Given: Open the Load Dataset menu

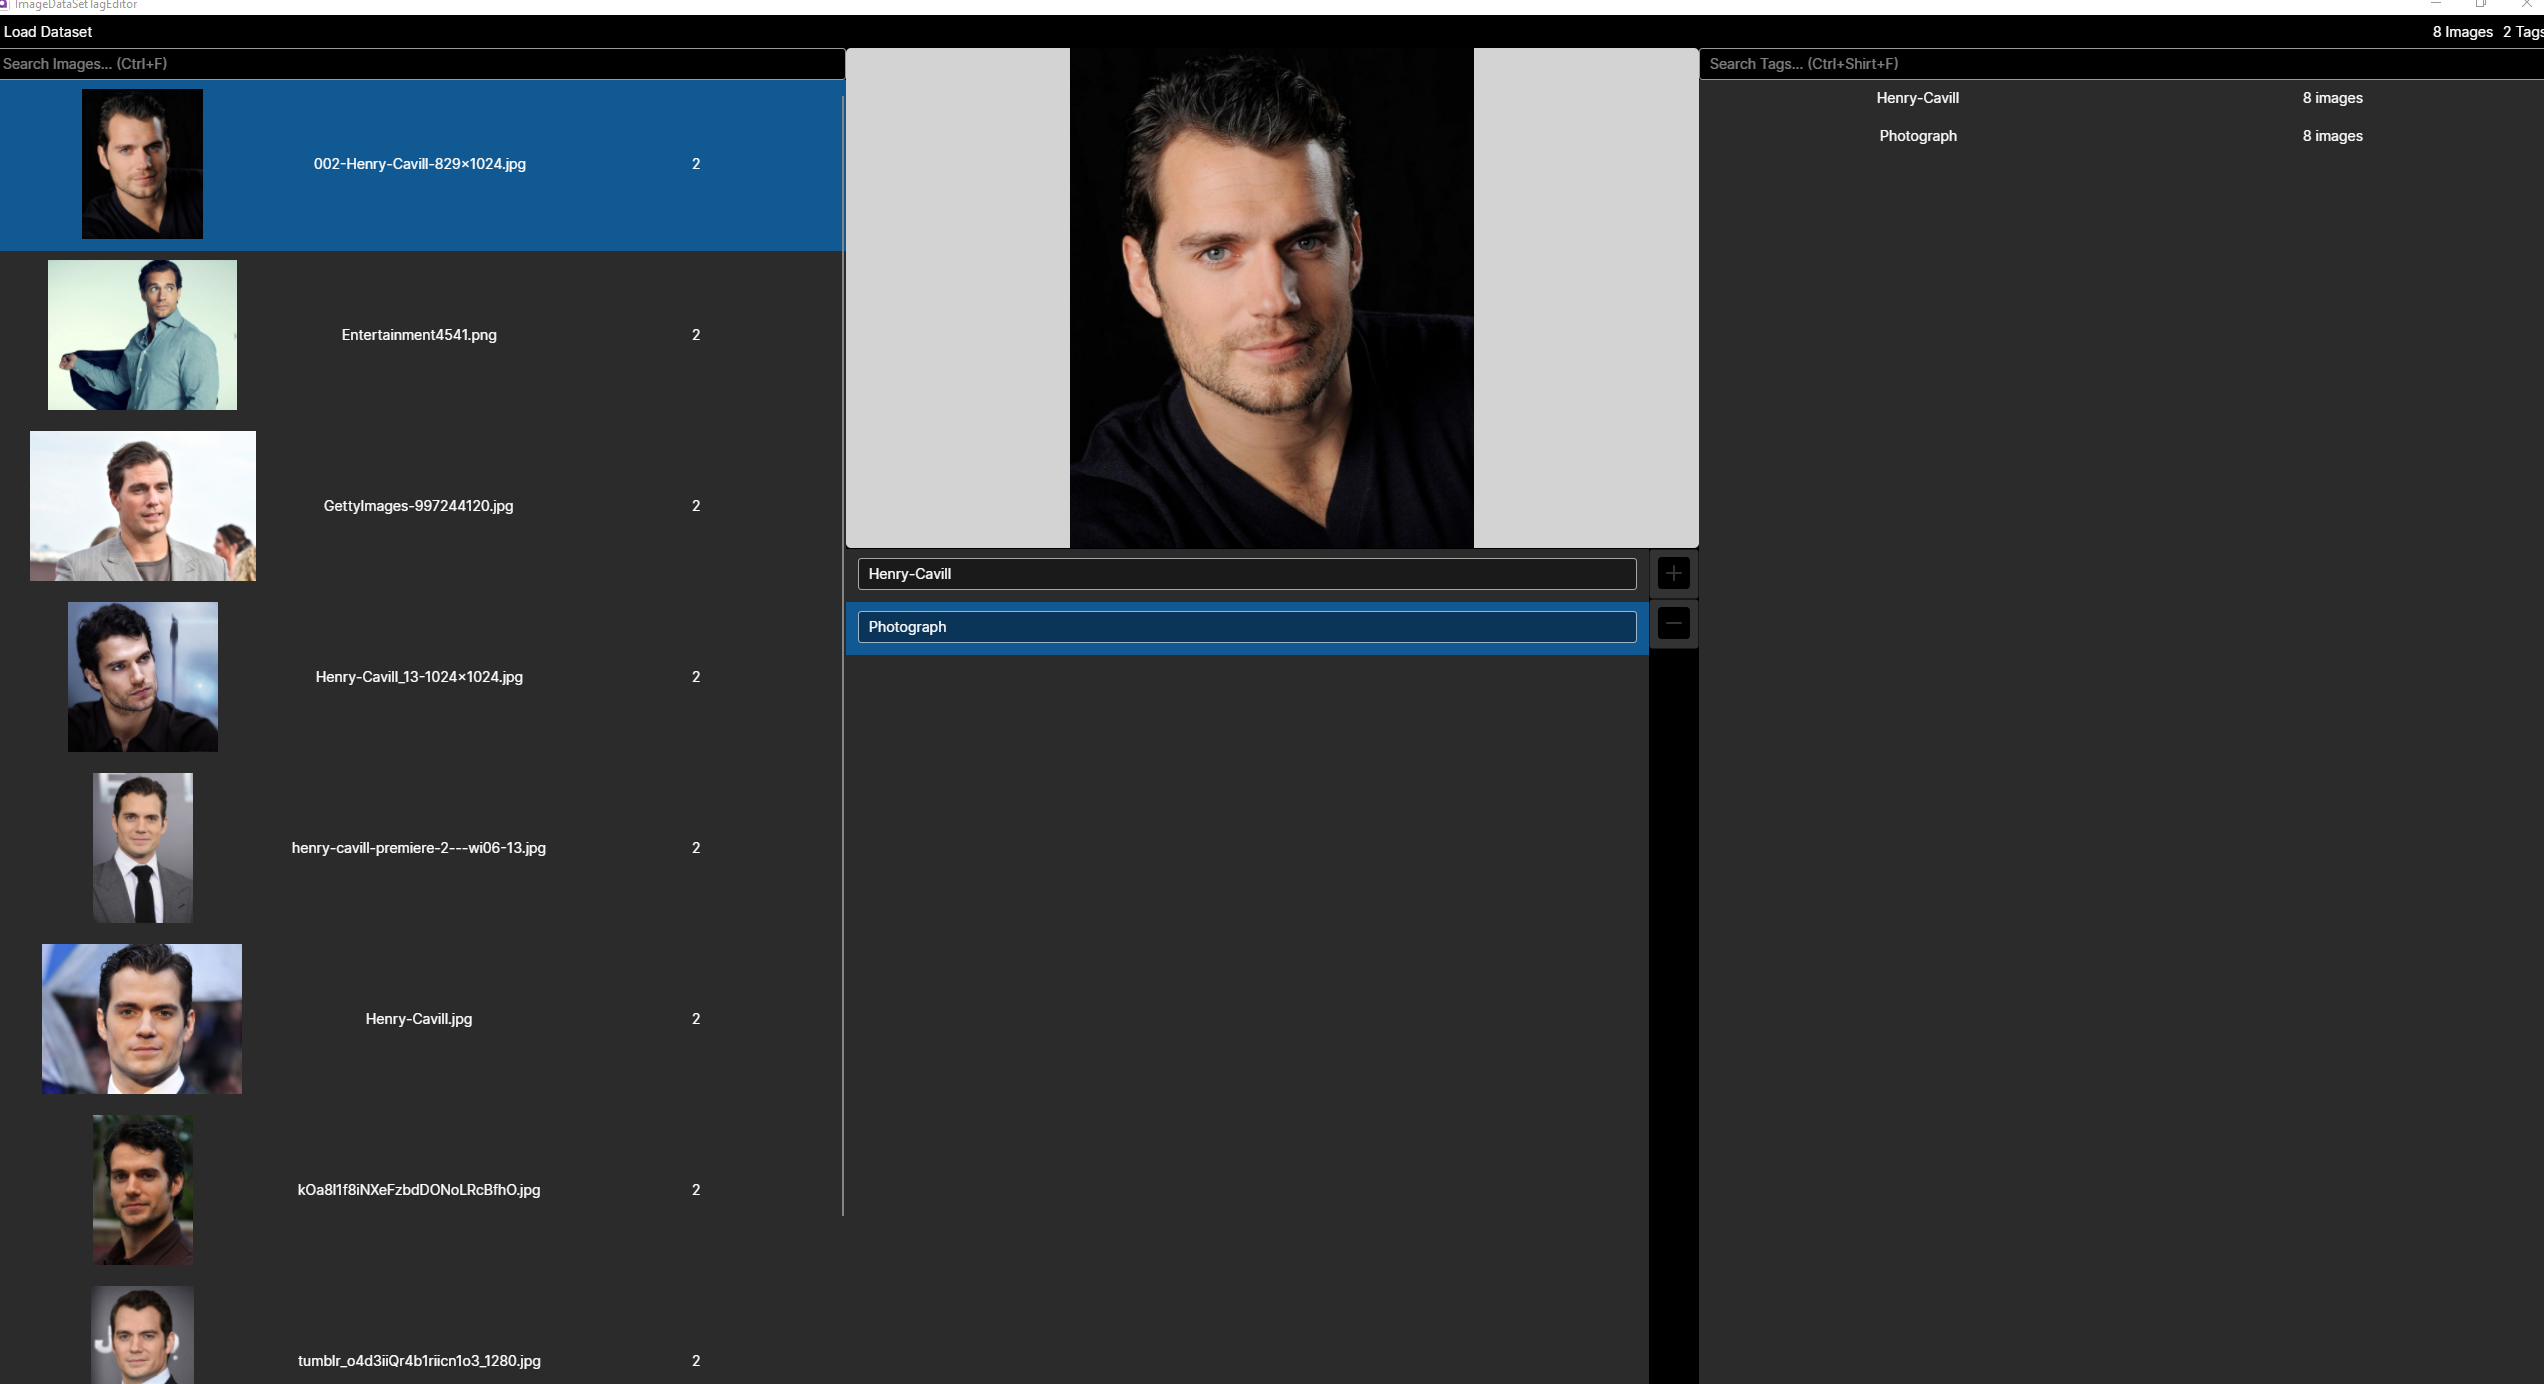Looking at the screenshot, I should pos(48,32).
